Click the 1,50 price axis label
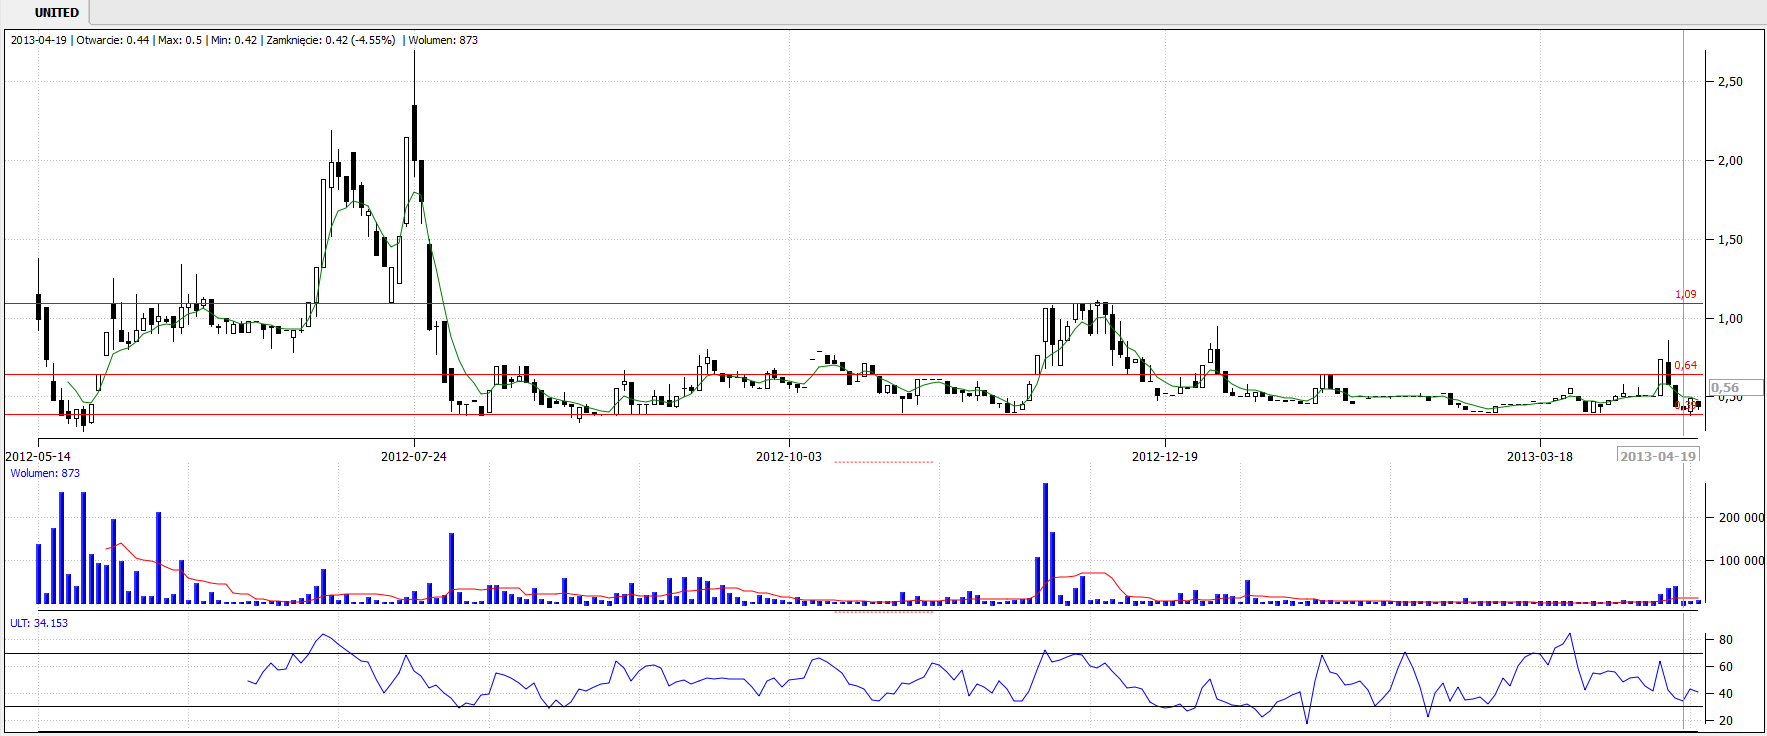This screenshot has width=1767, height=736. point(1730,240)
